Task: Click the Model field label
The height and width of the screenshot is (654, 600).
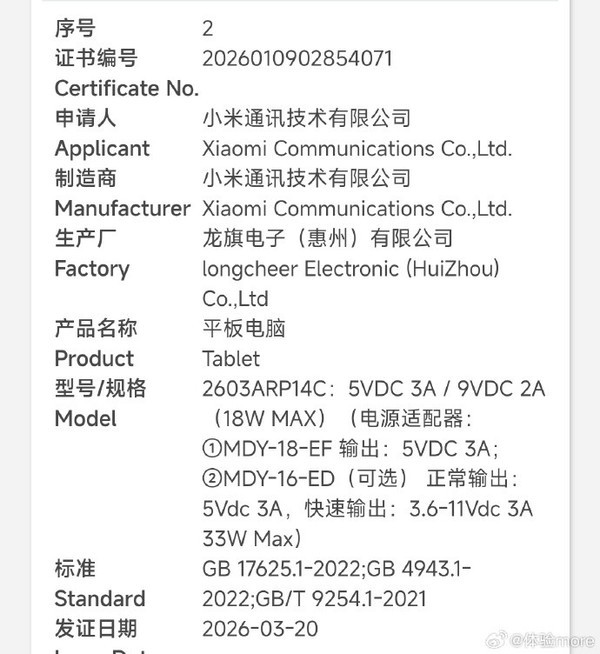Action: [86, 418]
